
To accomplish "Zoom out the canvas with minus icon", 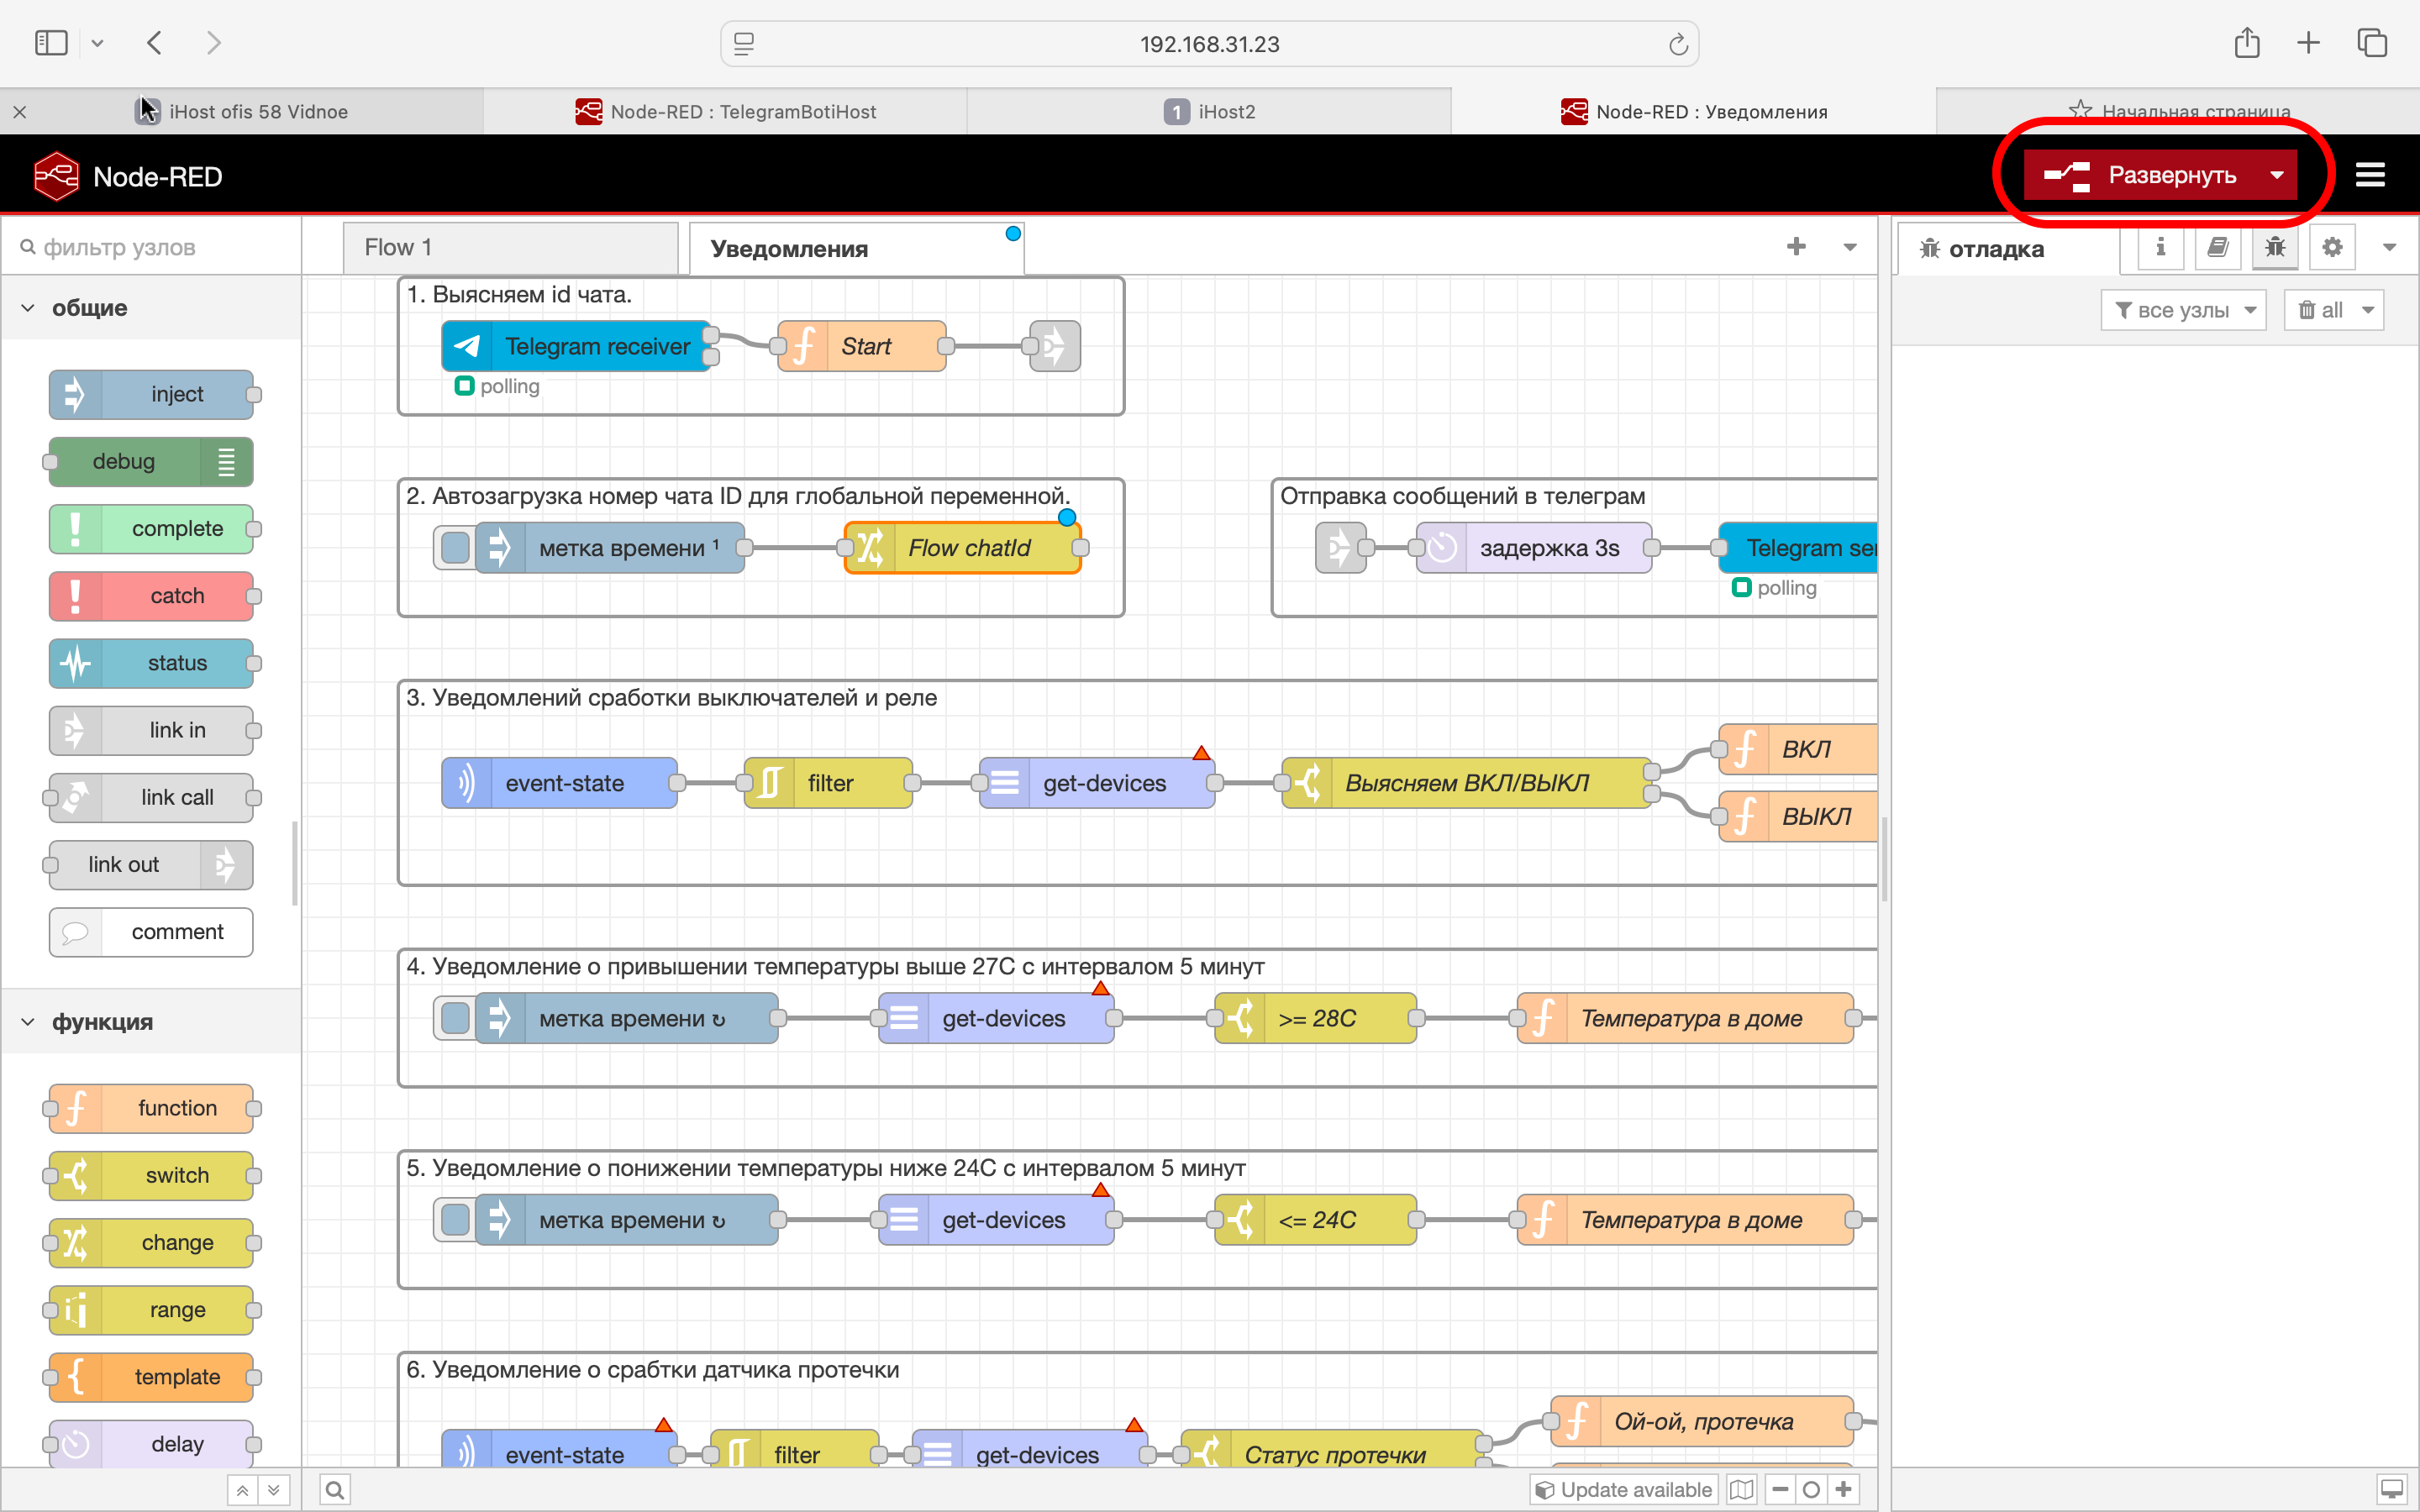I will click(x=1780, y=1490).
